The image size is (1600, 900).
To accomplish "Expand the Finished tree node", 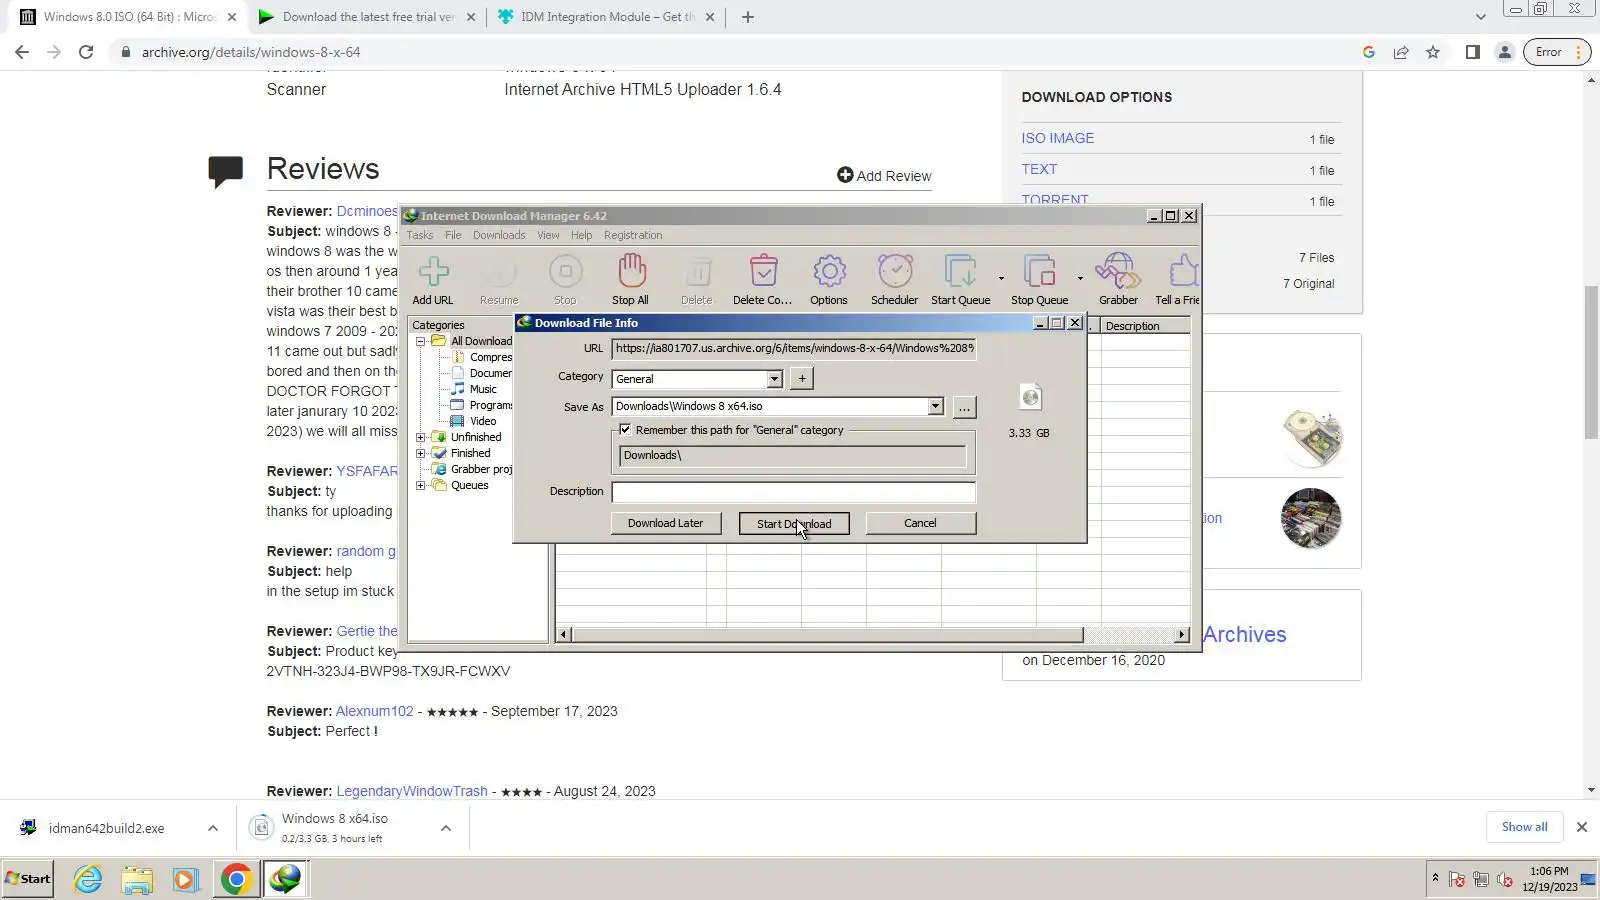I will [x=421, y=453].
